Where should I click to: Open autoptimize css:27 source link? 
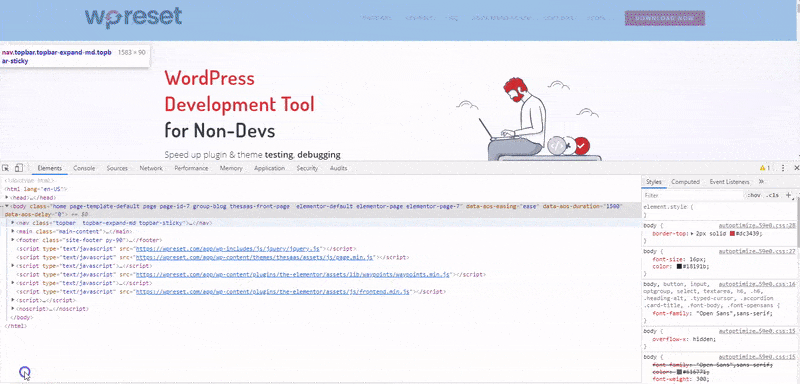(757, 251)
